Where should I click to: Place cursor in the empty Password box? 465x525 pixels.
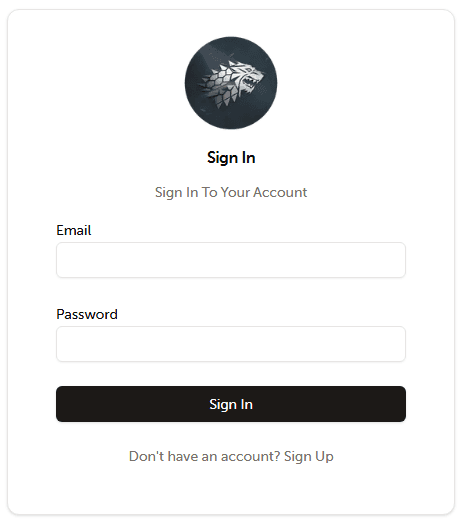[x=231, y=344]
